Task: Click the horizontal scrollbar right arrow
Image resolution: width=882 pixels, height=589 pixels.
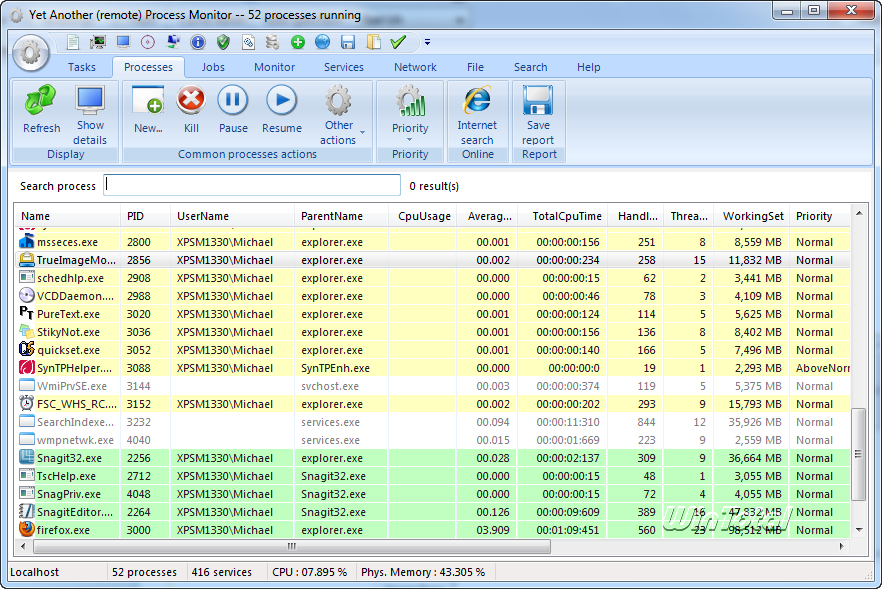Action: (842, 546)
